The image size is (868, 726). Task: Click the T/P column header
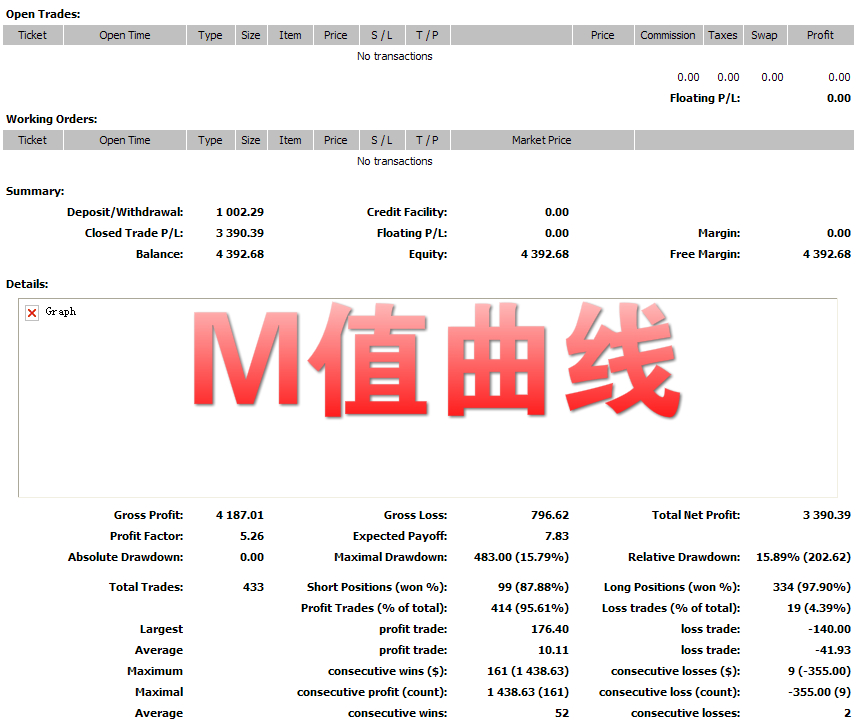pos(427,34)
